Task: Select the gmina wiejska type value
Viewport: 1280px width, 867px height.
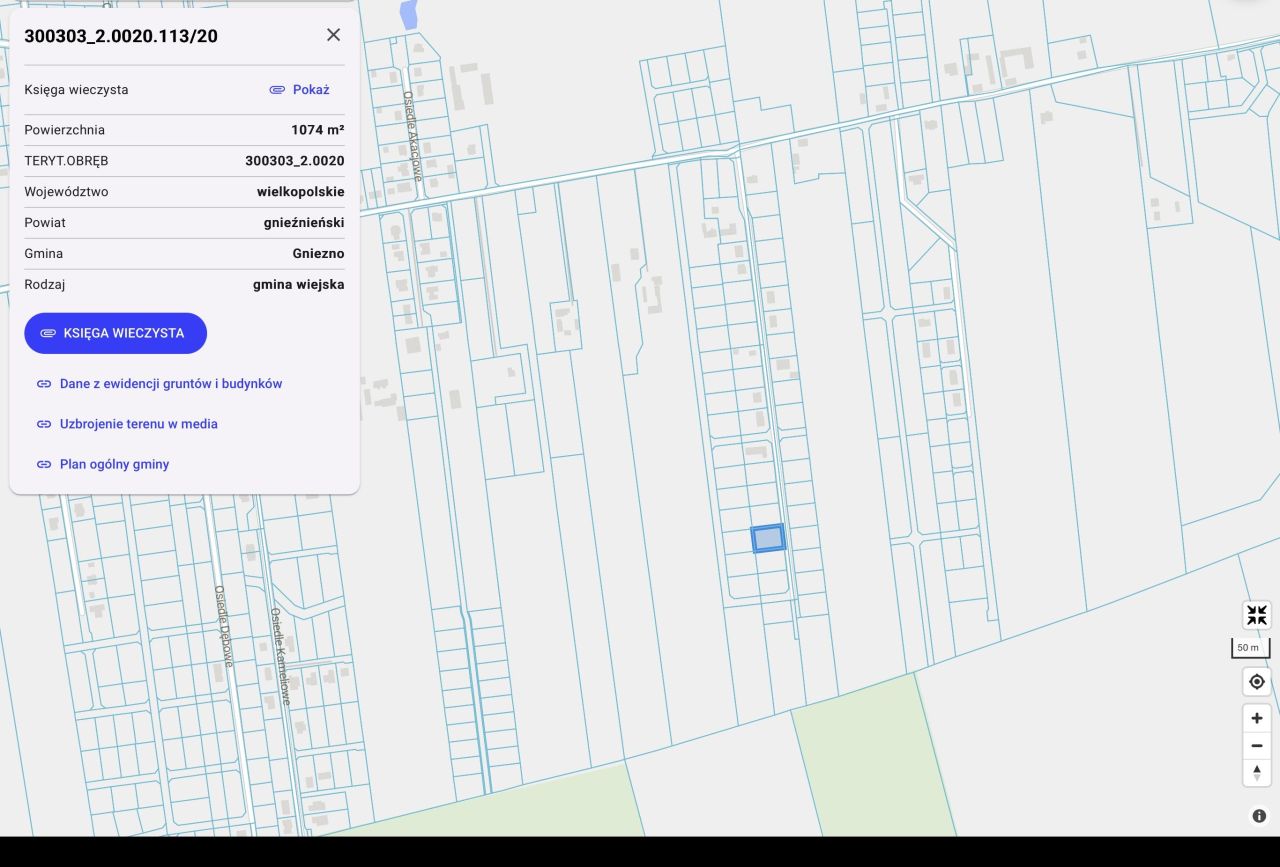Action: pos(299,285)
